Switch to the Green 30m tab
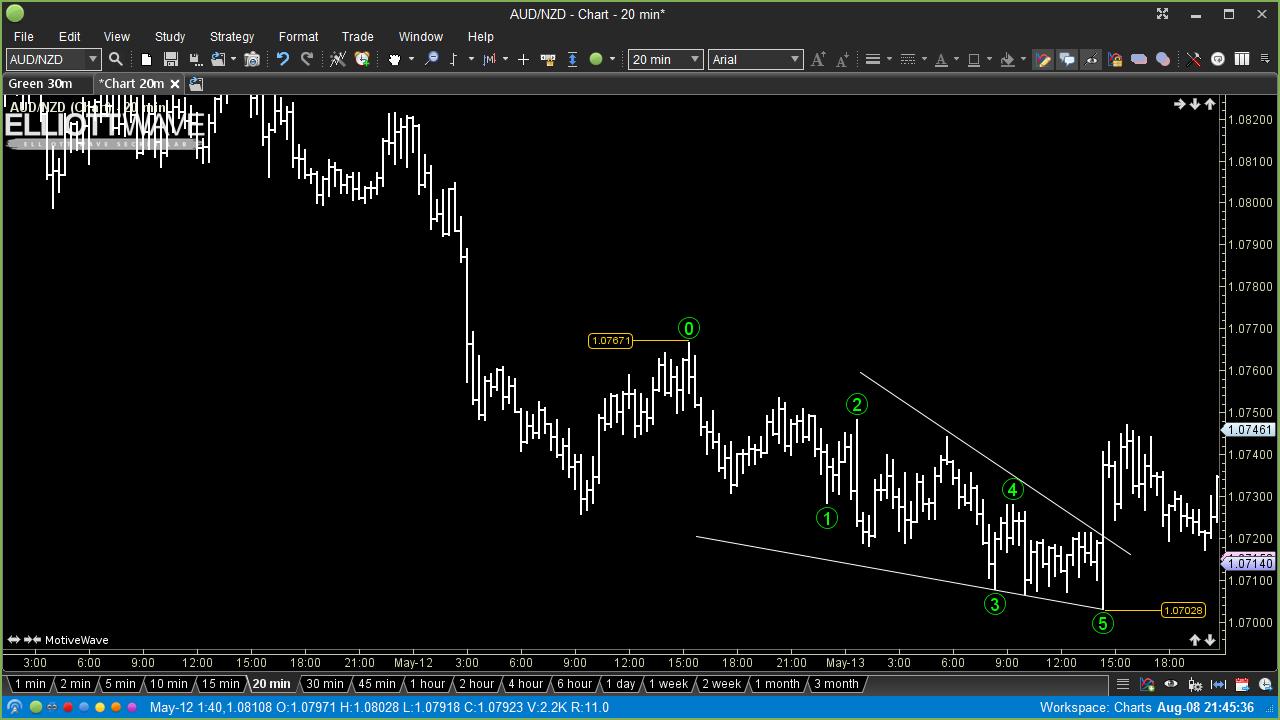This screenshot has height=720, width=1280. 40,83
